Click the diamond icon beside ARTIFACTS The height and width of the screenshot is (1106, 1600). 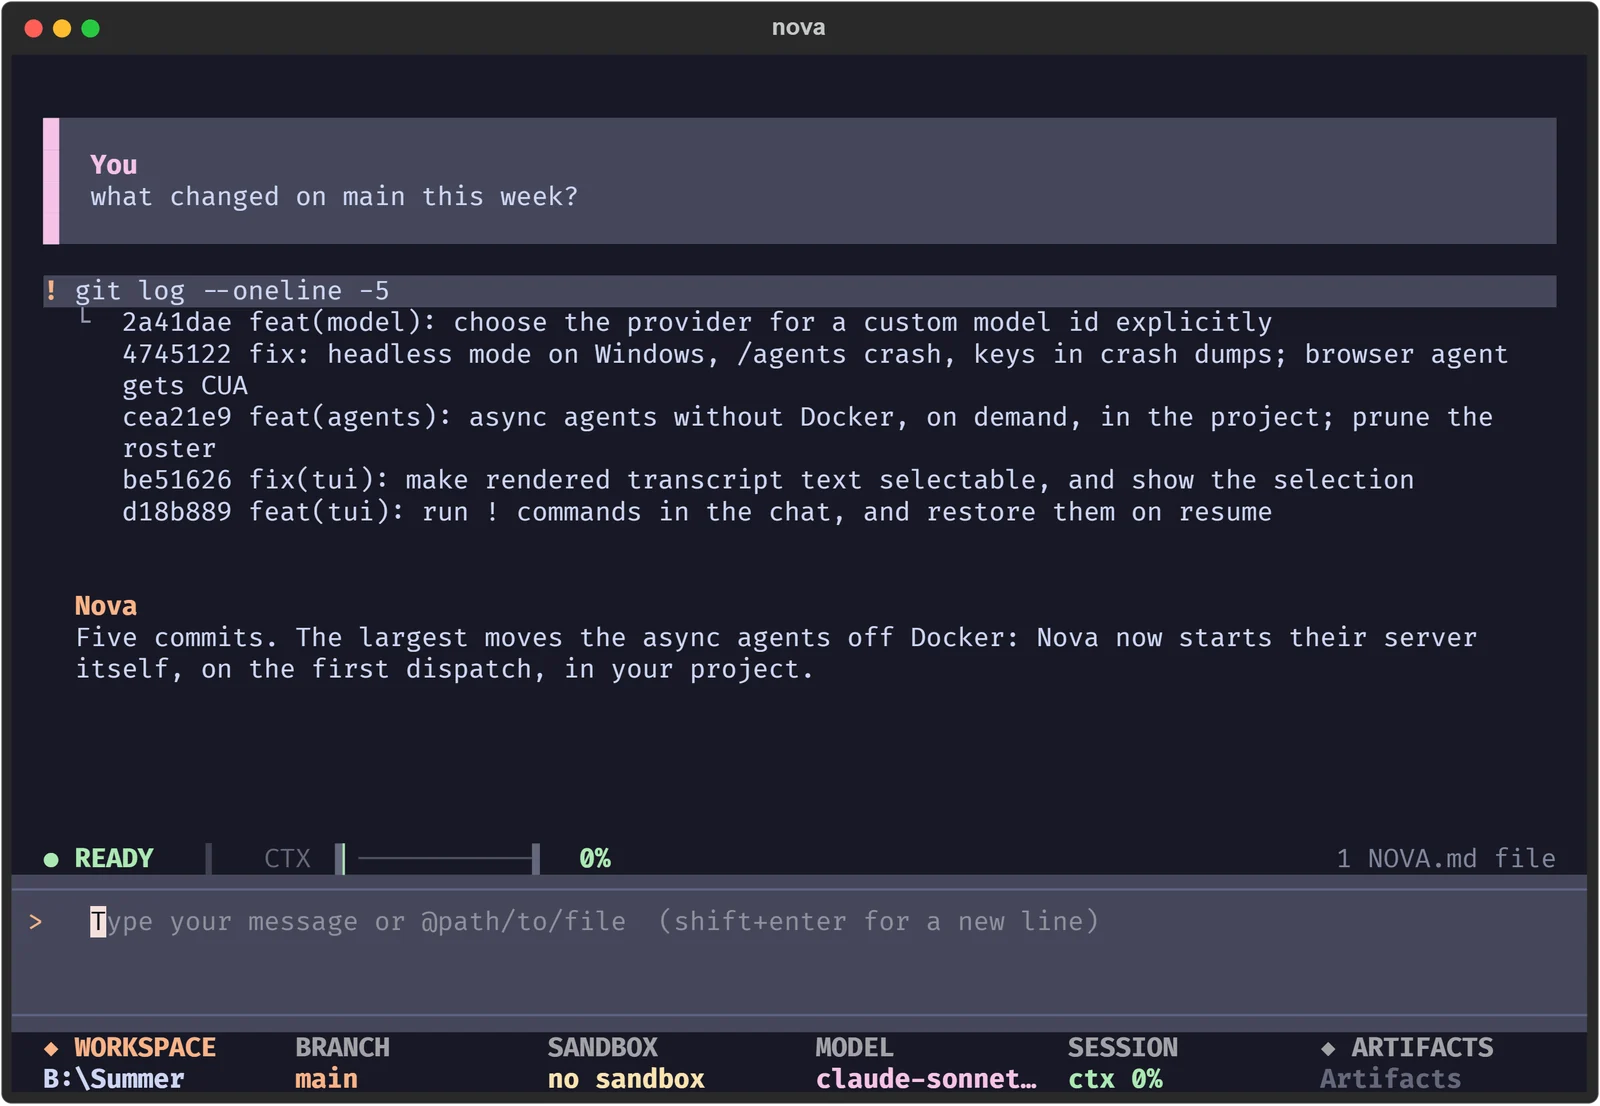pos(1328,1048)
